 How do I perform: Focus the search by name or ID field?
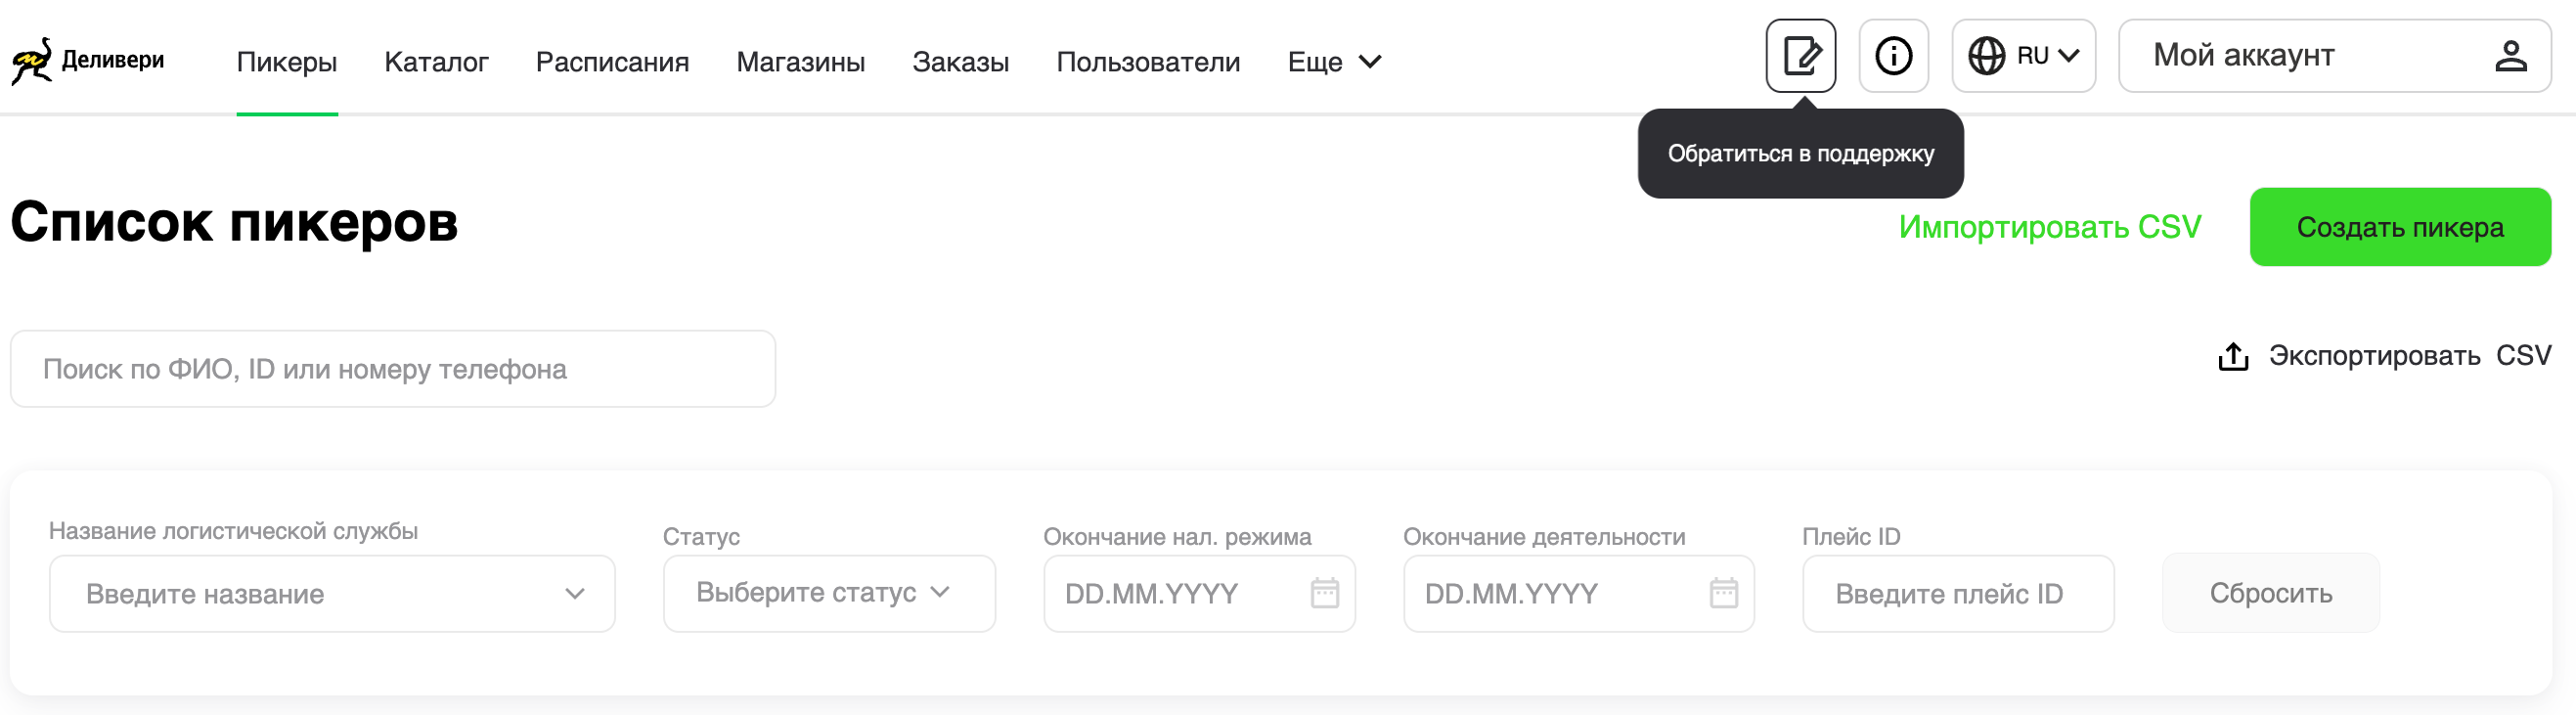pyautogui.click(x=392, y=369)
